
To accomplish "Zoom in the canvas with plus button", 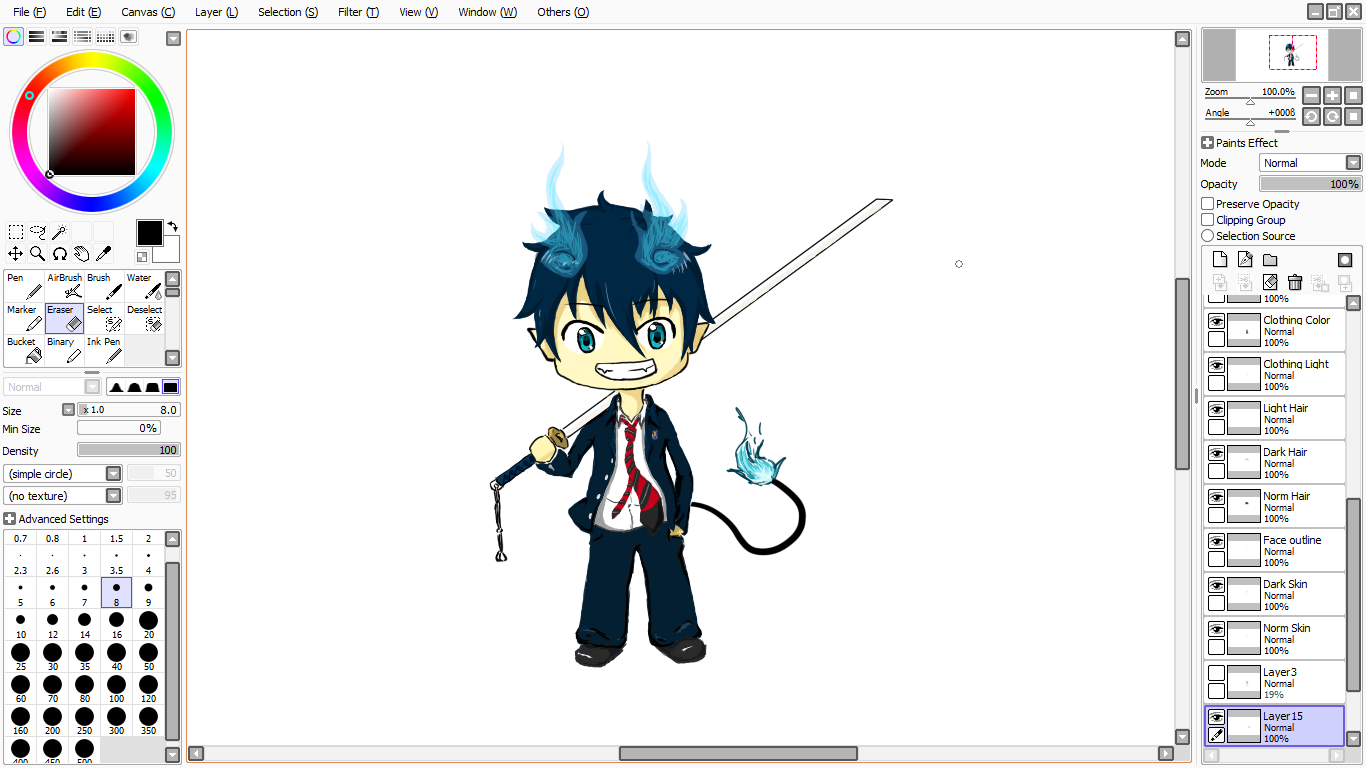I will (x=1332, y=95).
